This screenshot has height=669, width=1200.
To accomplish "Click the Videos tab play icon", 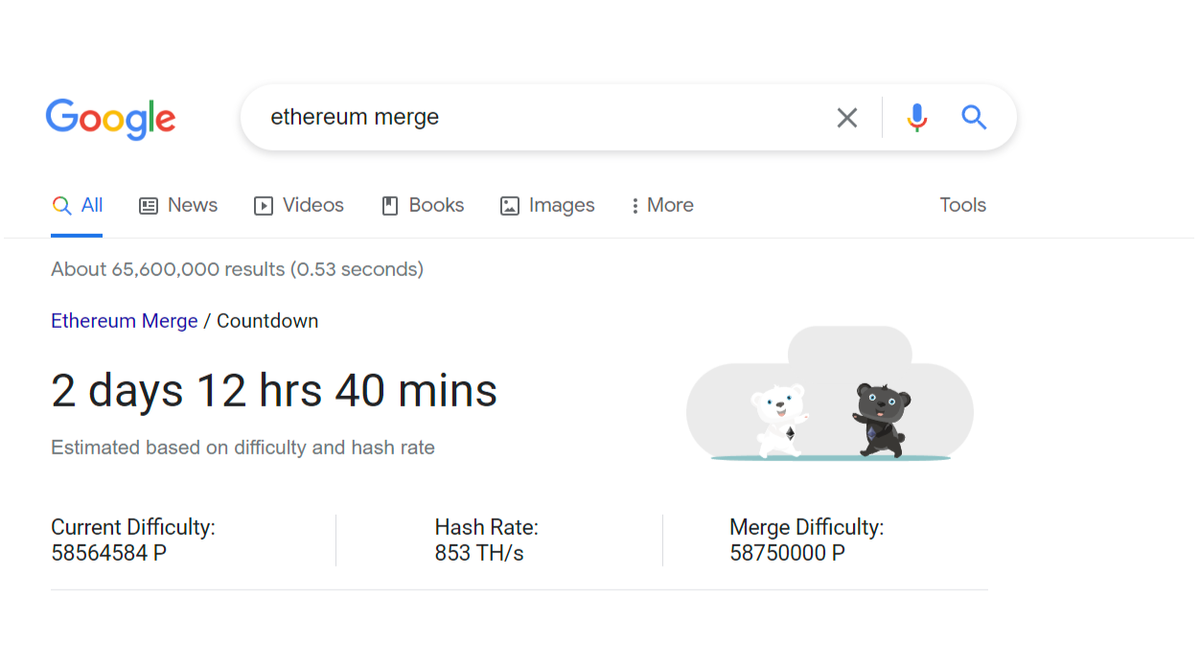I will pos(264,206).
